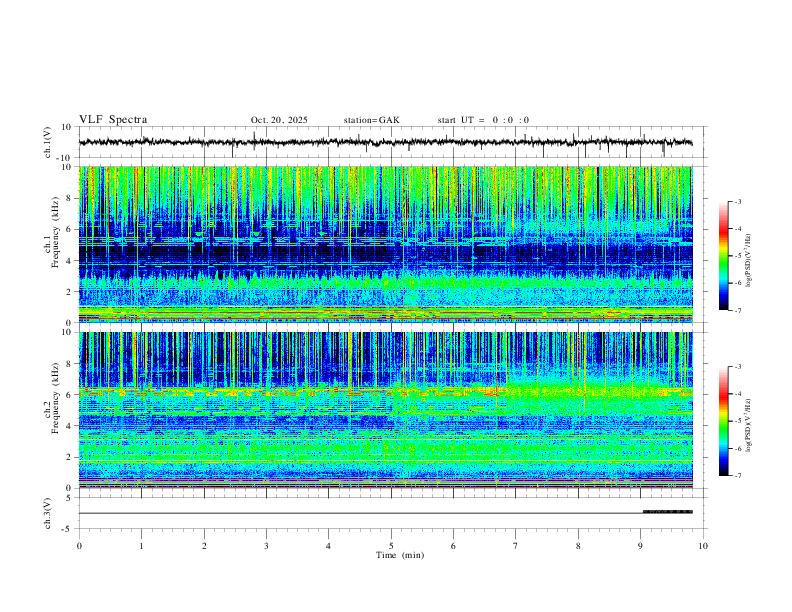Viewport: 792px width, 612px height.
Task: Click the "Time (min)" x-axis label
Action: pyautogui.click(x=400, y=555)
